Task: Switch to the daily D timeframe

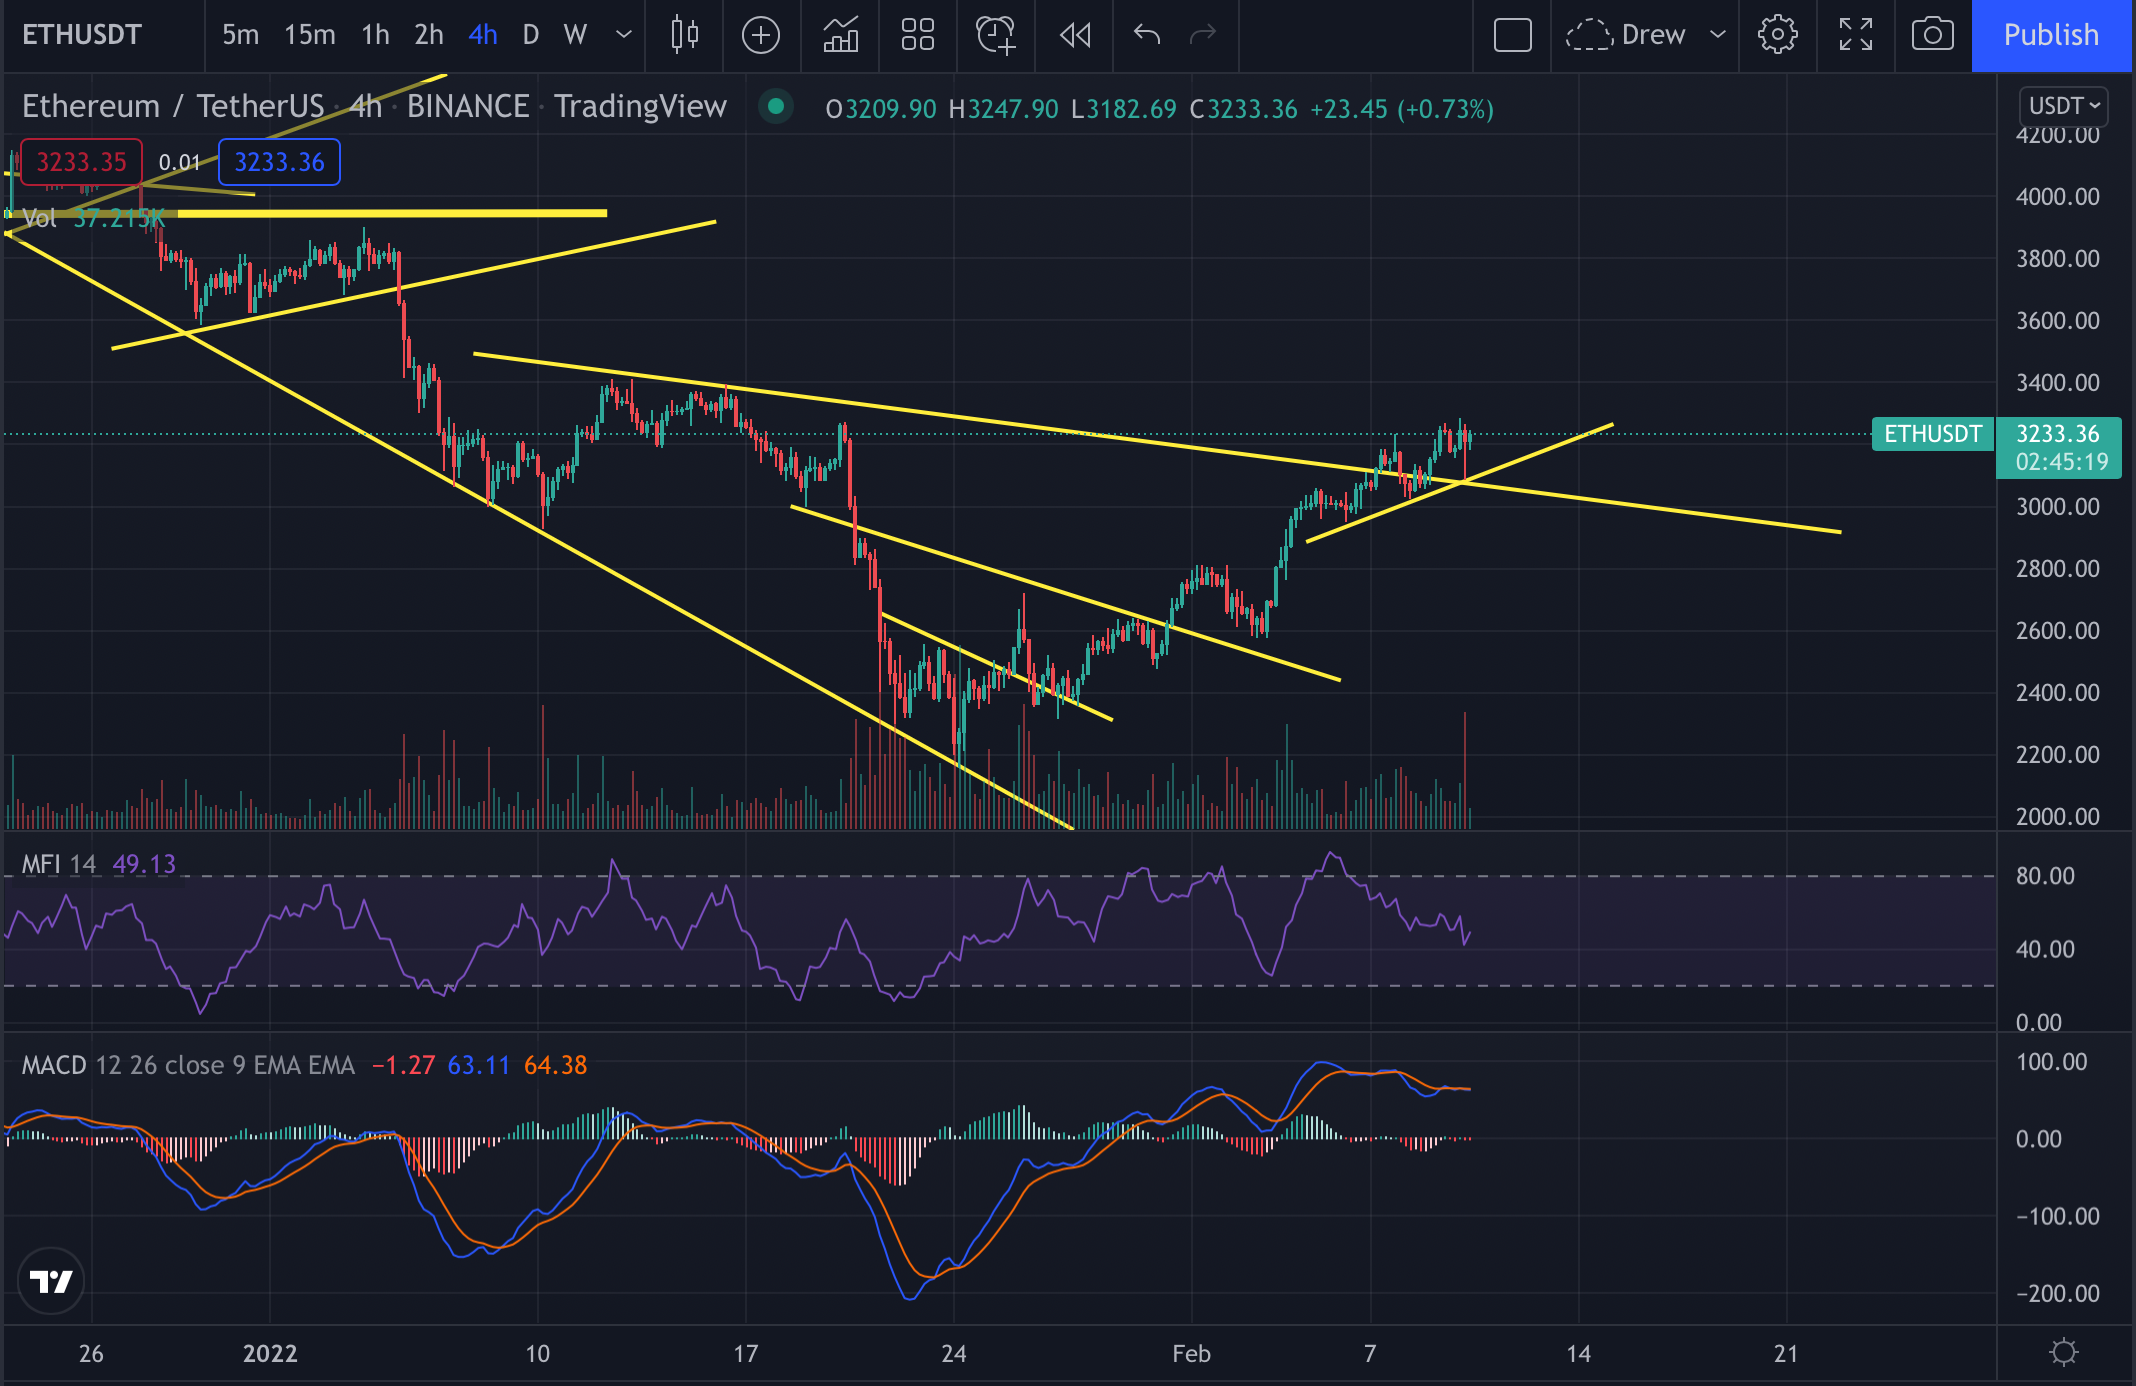Action: (530, 35)
